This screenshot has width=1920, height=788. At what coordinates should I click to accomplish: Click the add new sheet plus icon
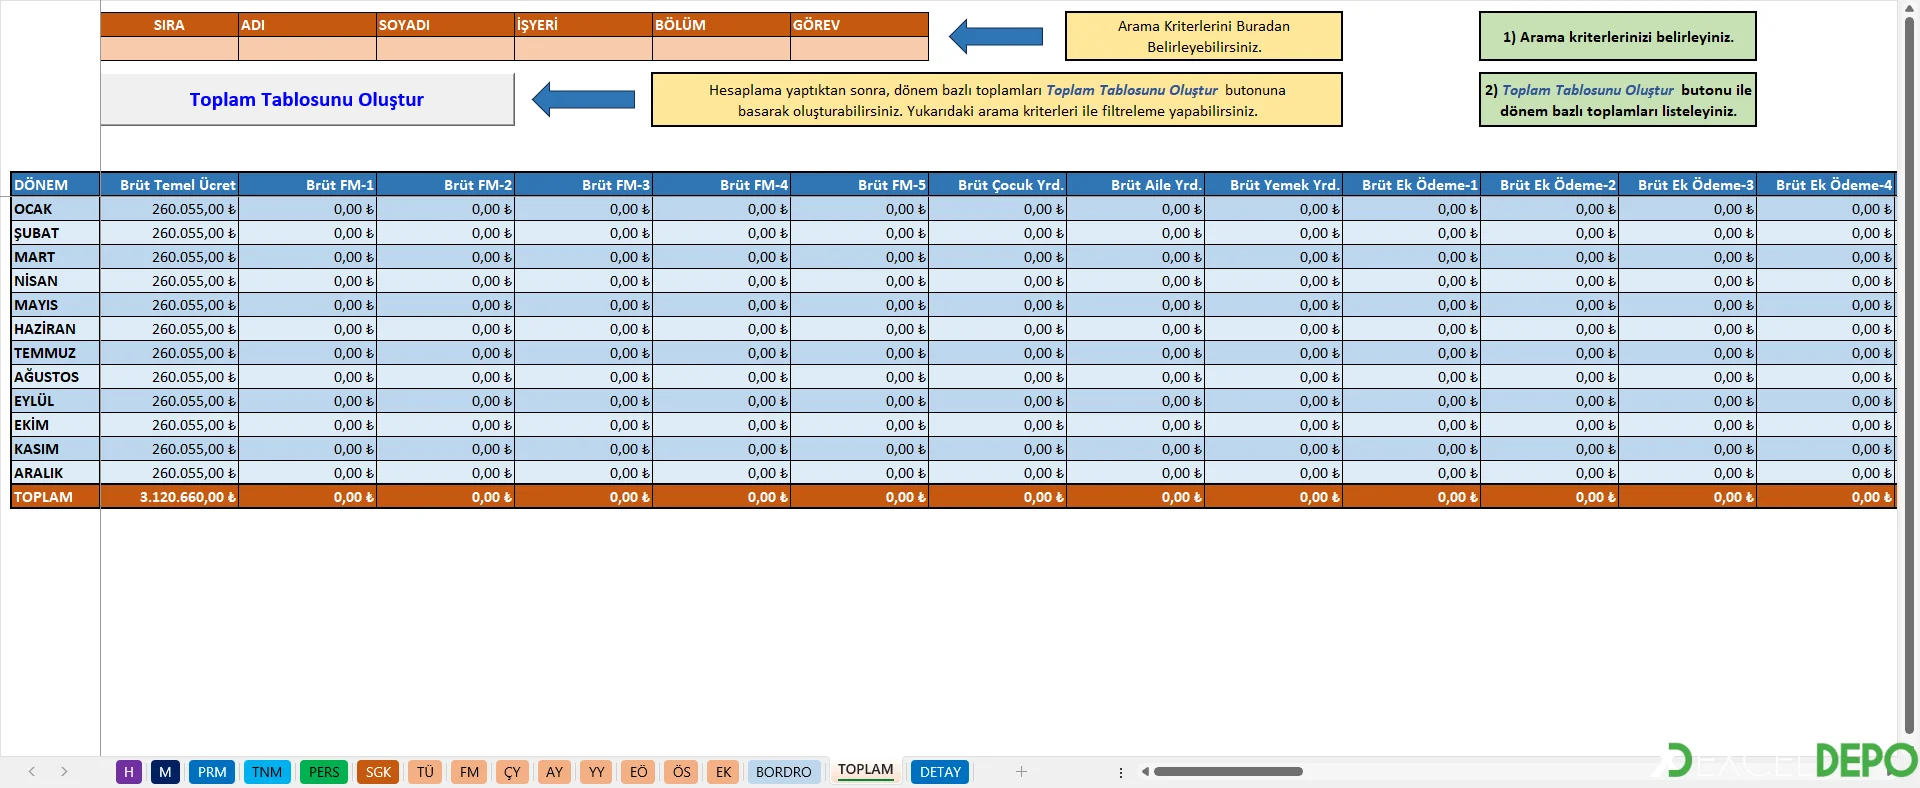click(x=1021, y=771)
